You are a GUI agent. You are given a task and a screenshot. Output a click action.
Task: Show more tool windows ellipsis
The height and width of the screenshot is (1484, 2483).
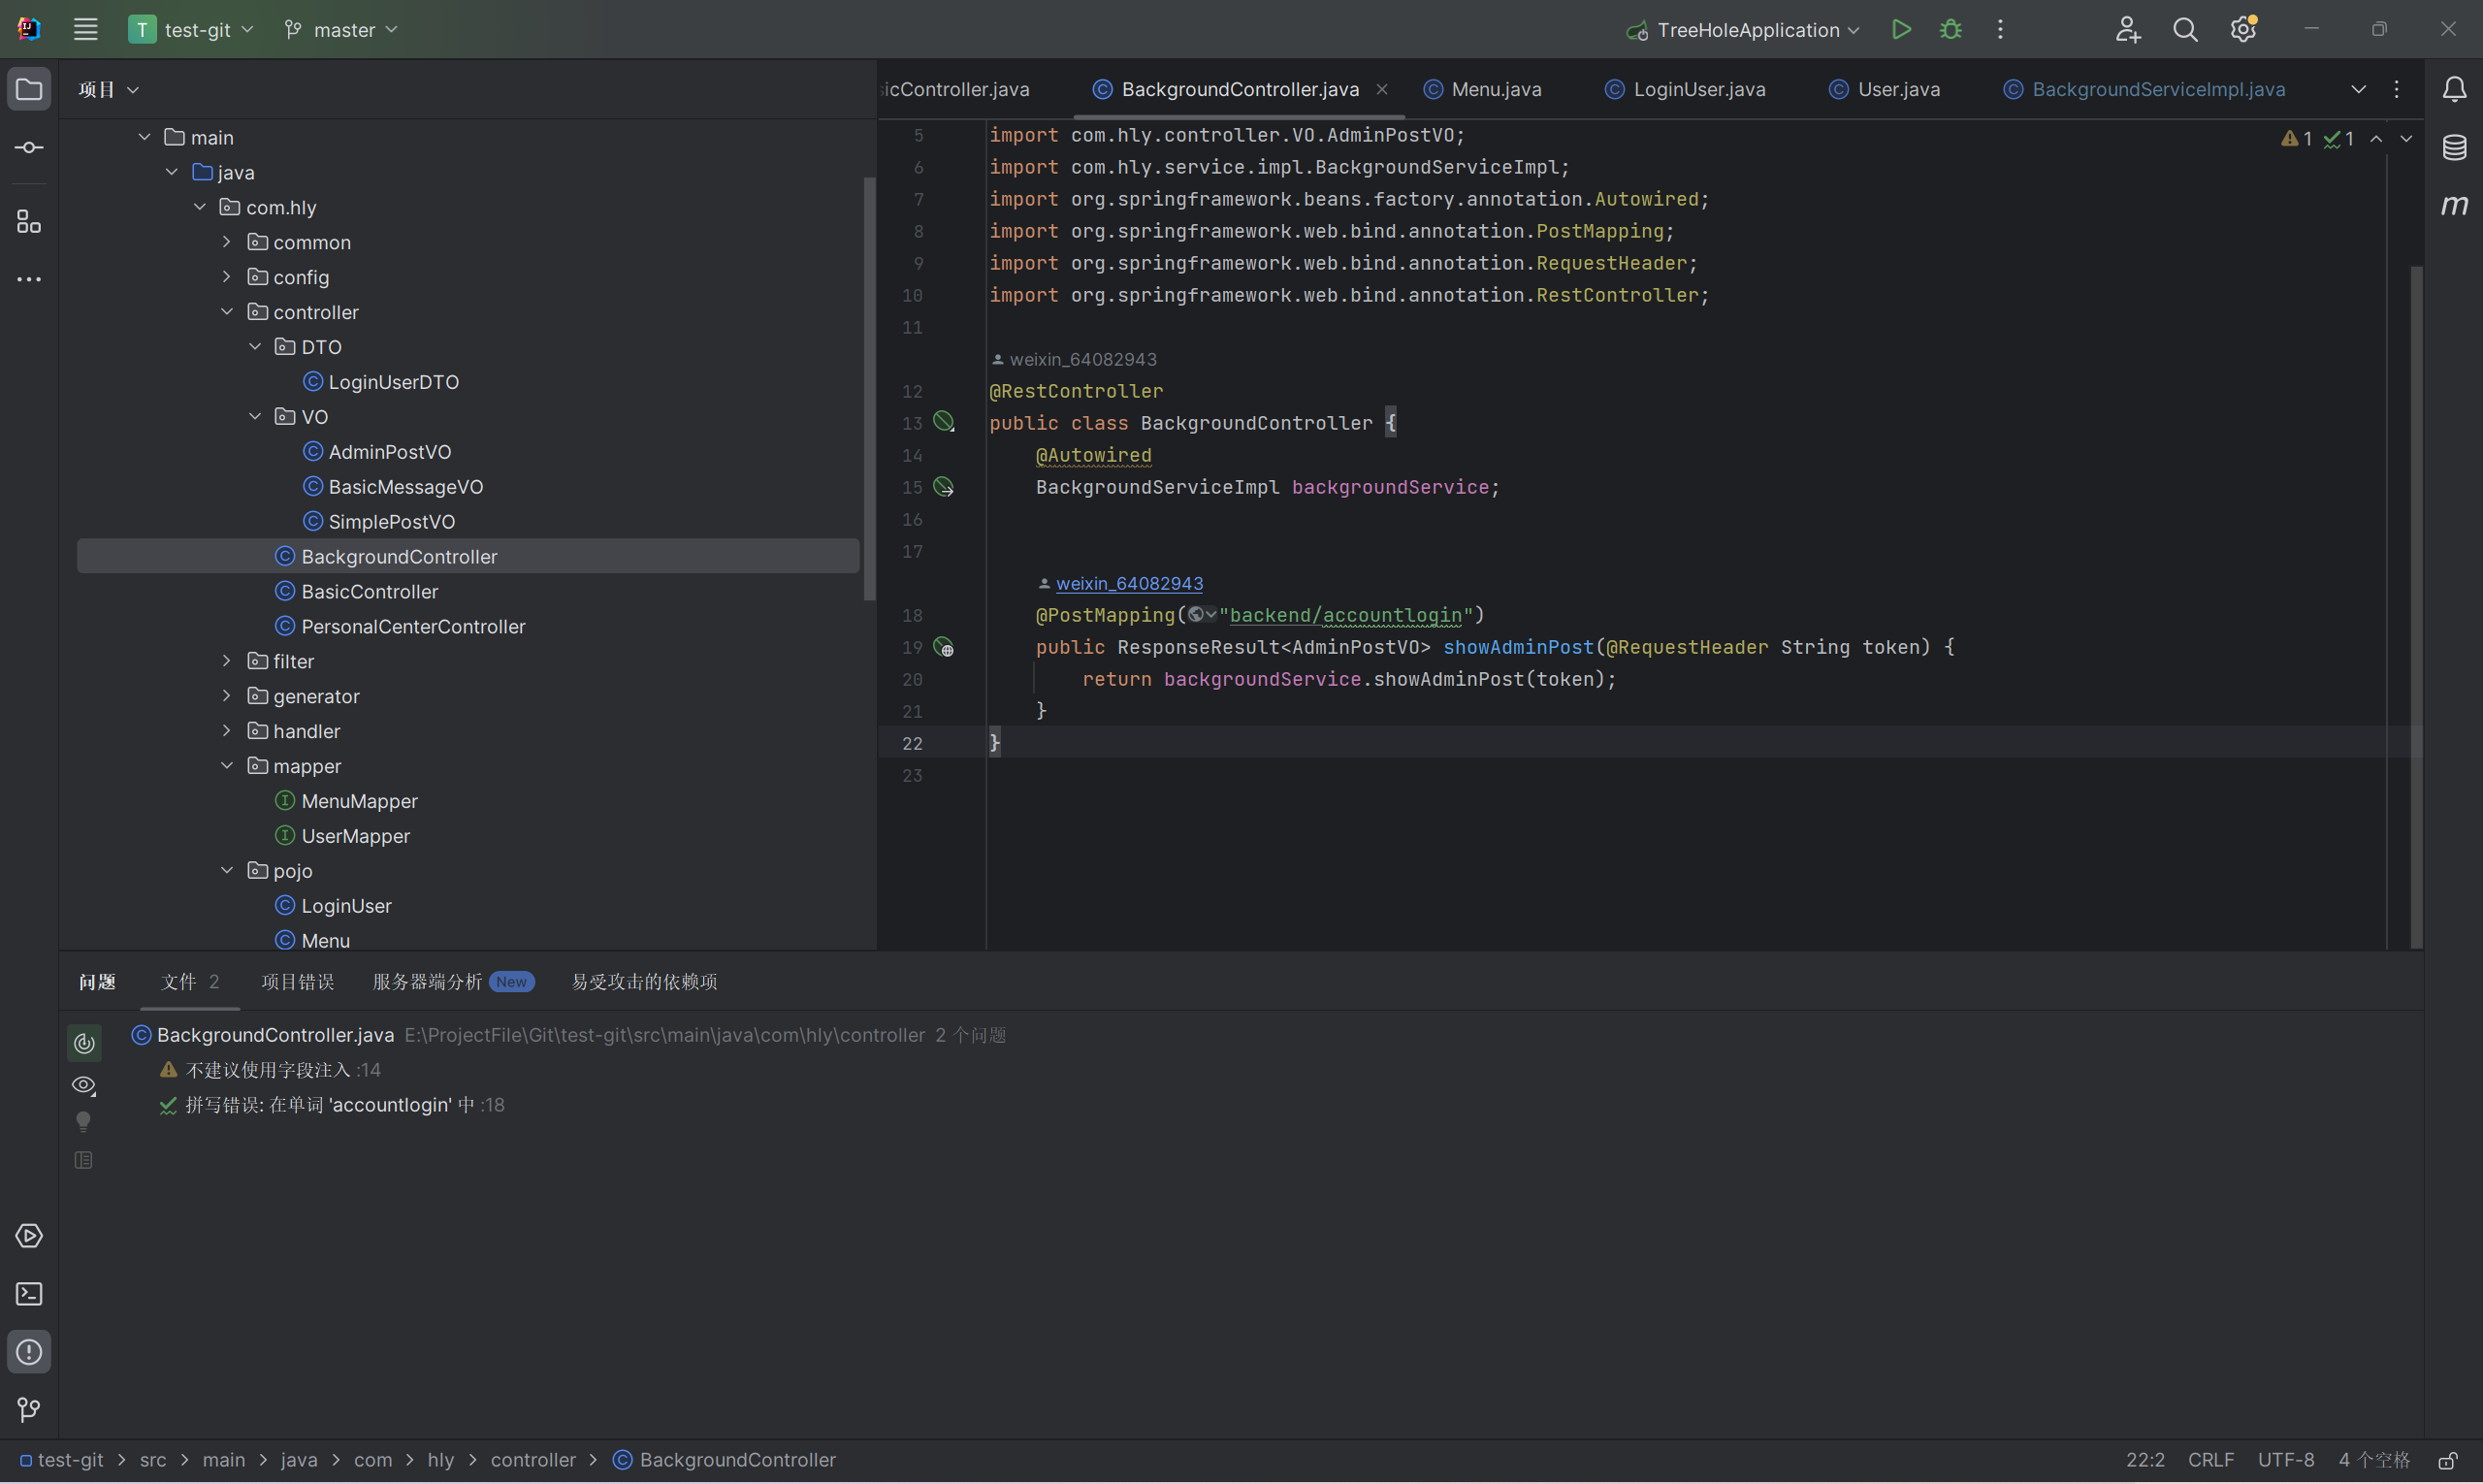29,279
